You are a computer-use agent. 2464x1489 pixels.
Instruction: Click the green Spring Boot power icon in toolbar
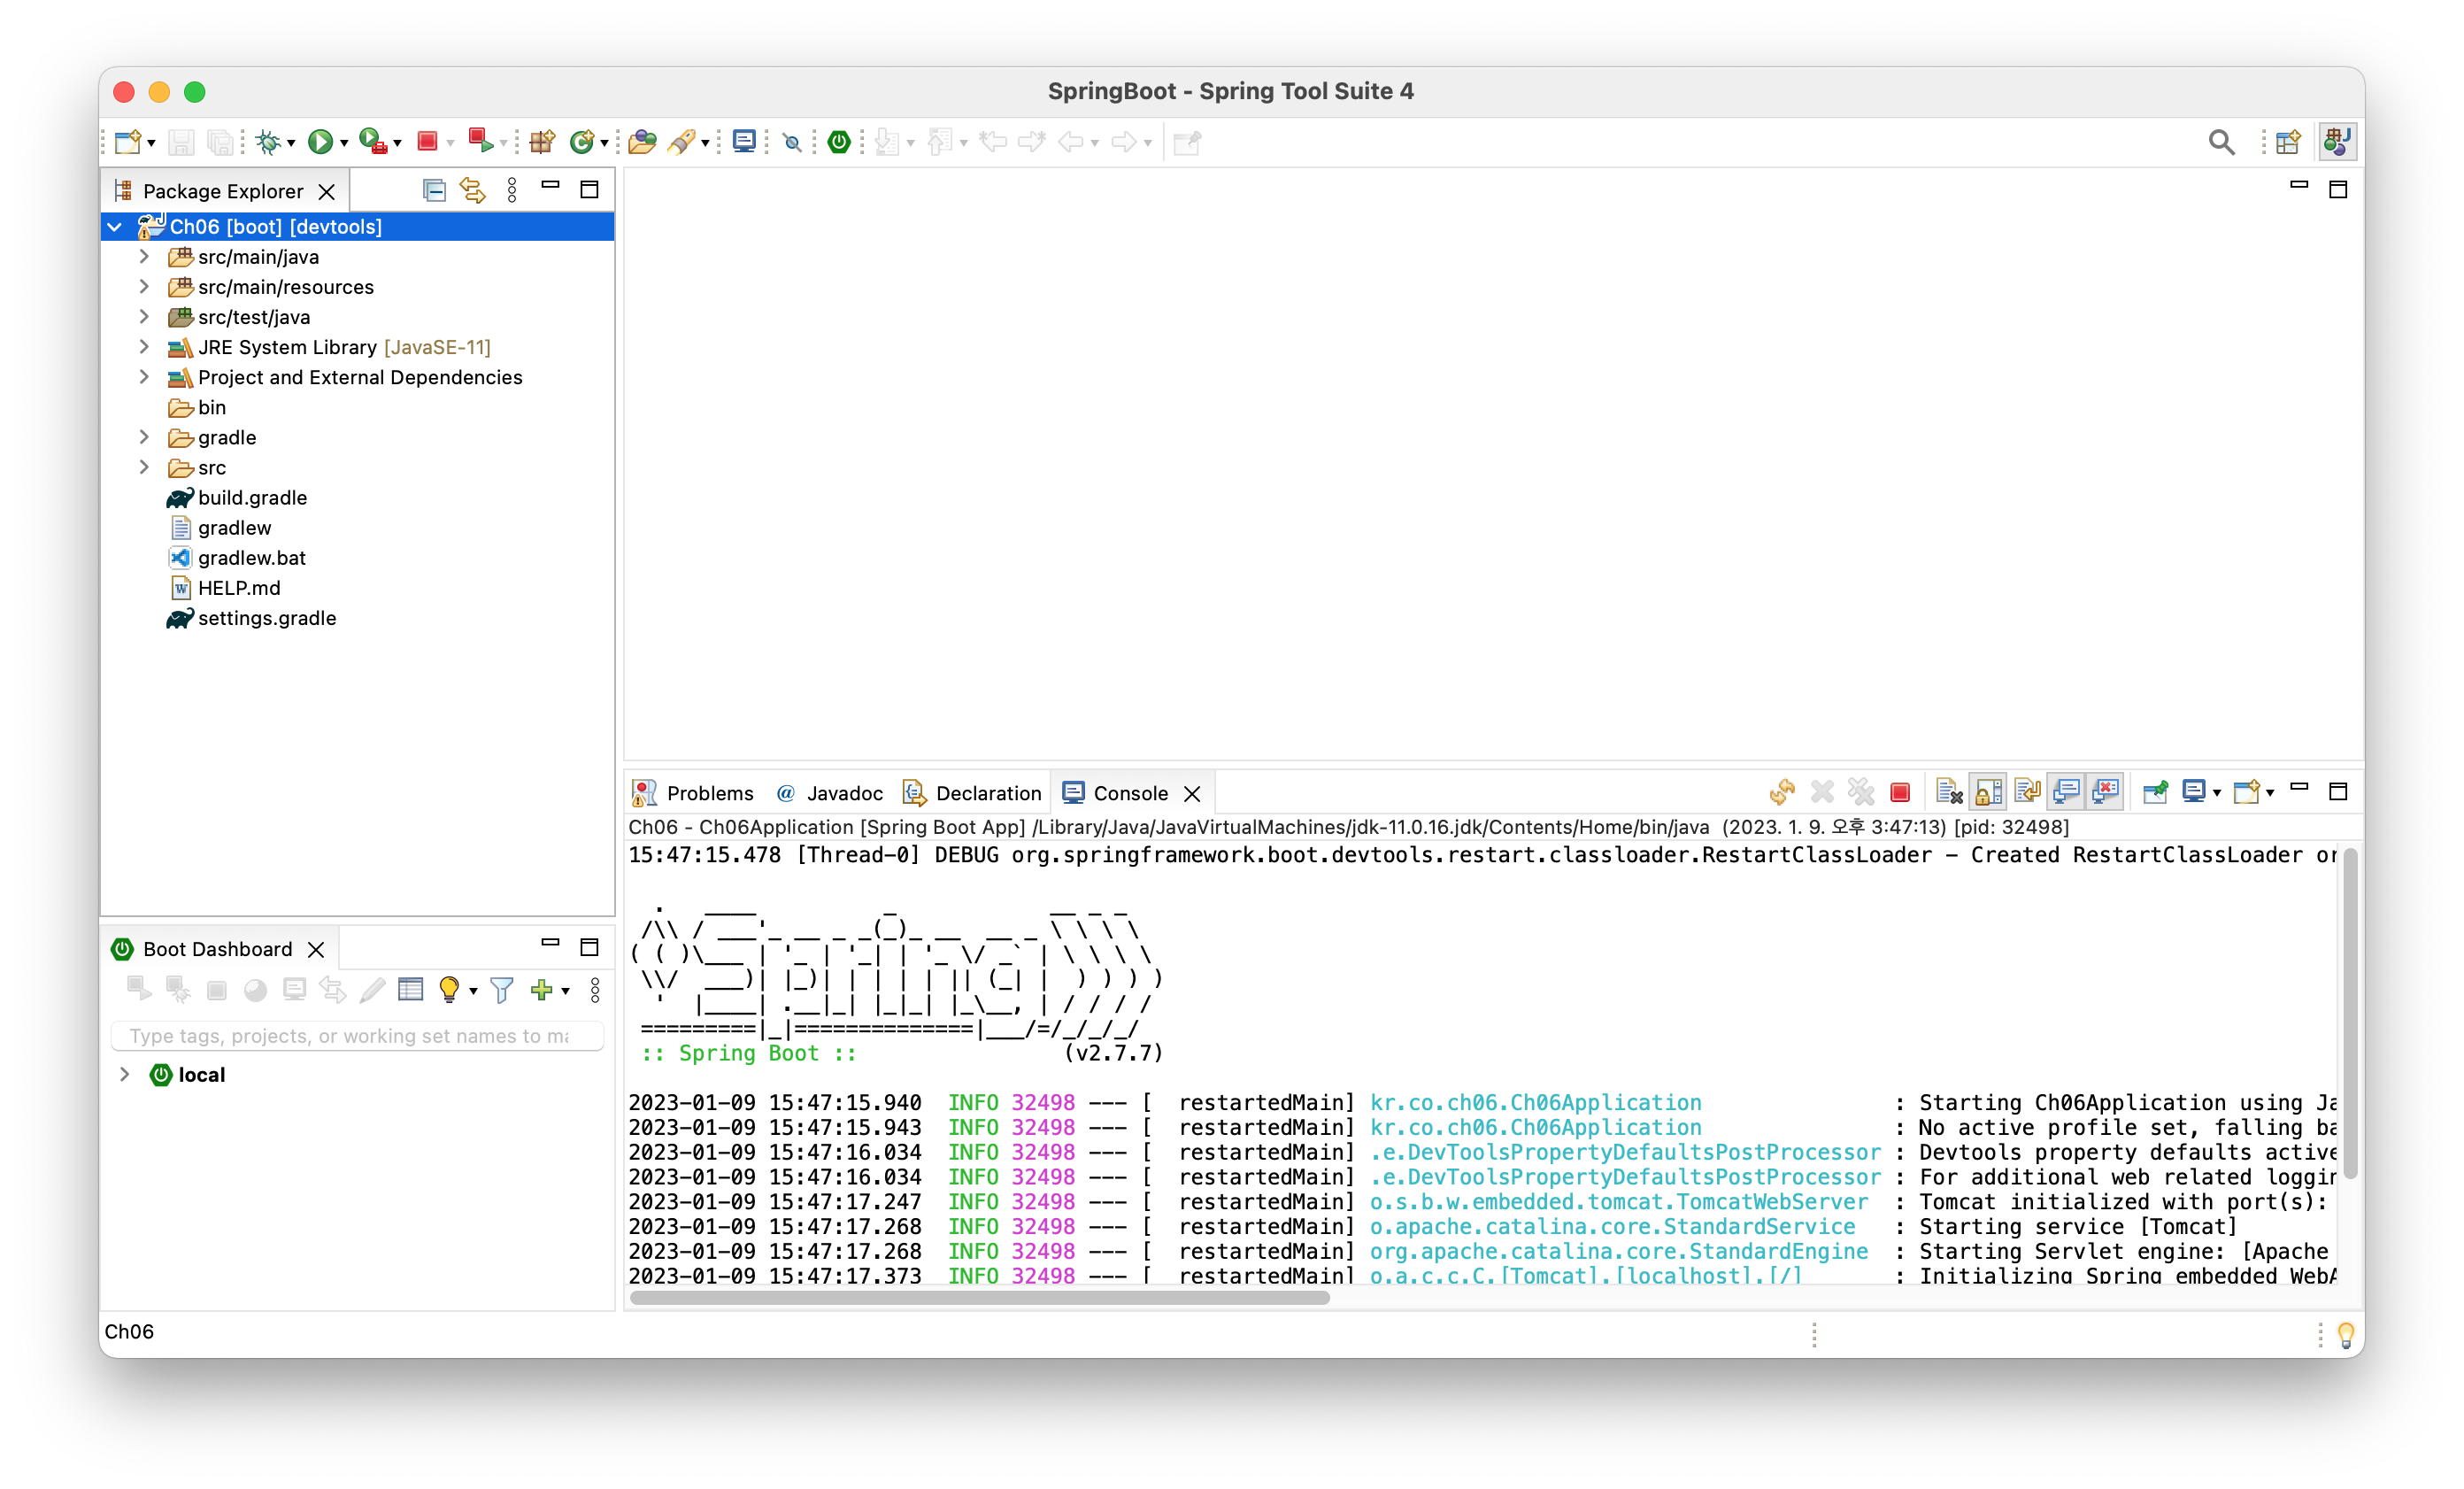click(x=839, y=142)
